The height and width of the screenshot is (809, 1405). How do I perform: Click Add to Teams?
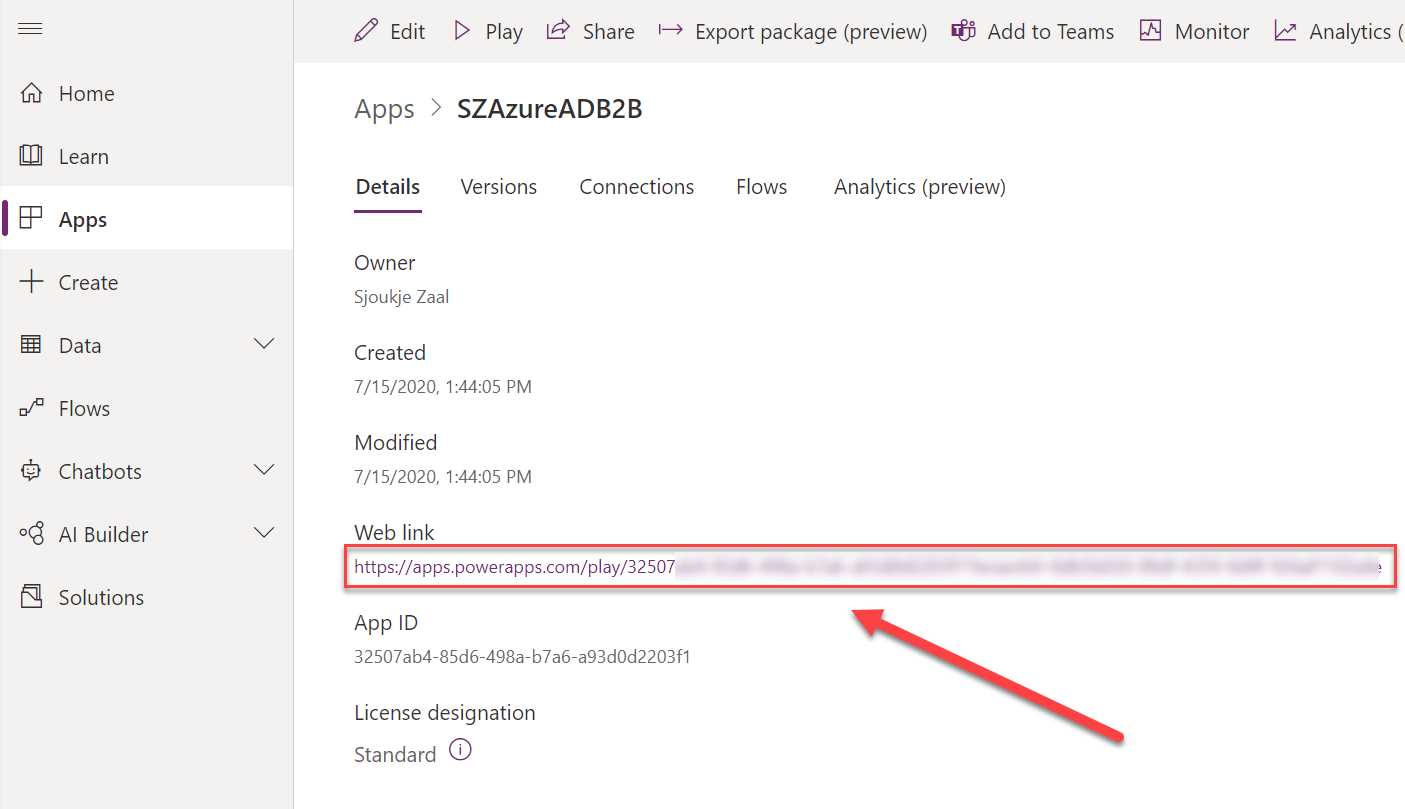1033,31
